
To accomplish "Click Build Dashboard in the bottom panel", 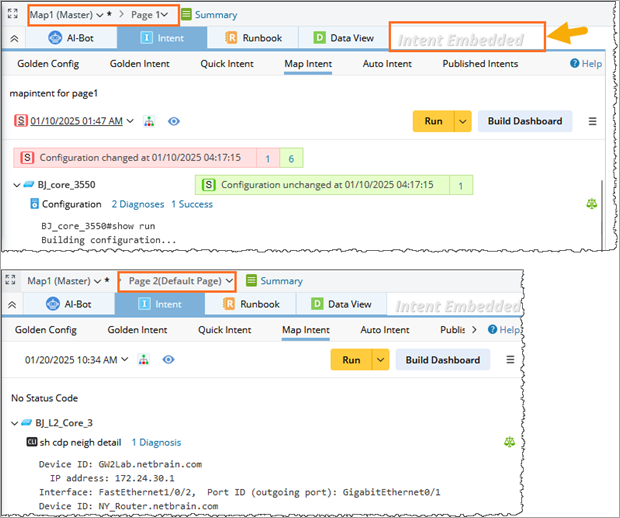I will pyautogui.click(x=443, y=360).
